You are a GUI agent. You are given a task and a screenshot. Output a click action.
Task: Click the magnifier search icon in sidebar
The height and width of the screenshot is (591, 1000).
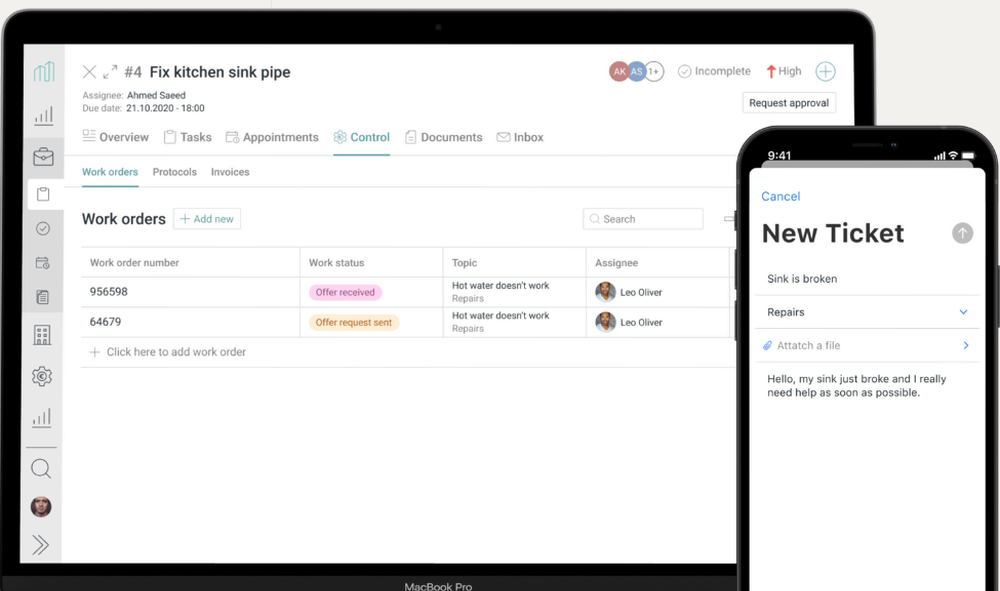pyautogui.click(x=41, y=469)
